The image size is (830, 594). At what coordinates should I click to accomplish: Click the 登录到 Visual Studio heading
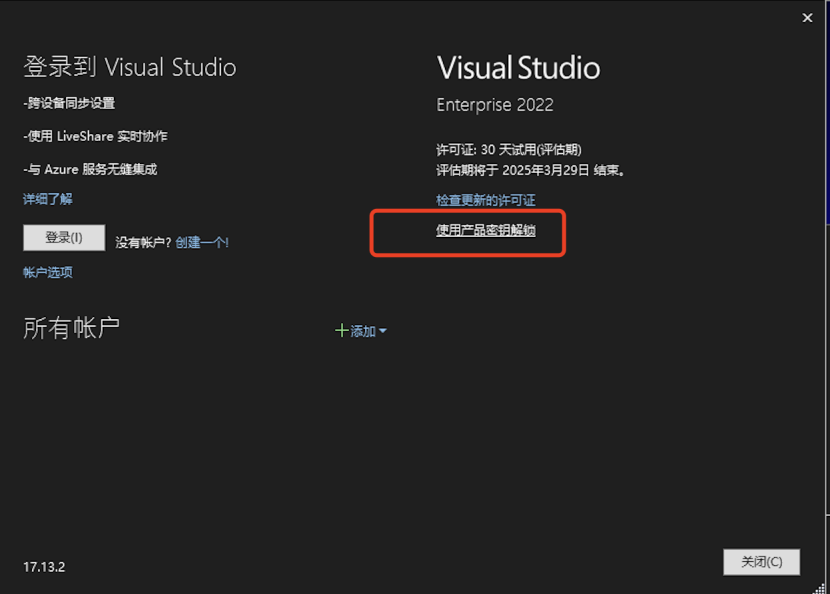[128, 67]
